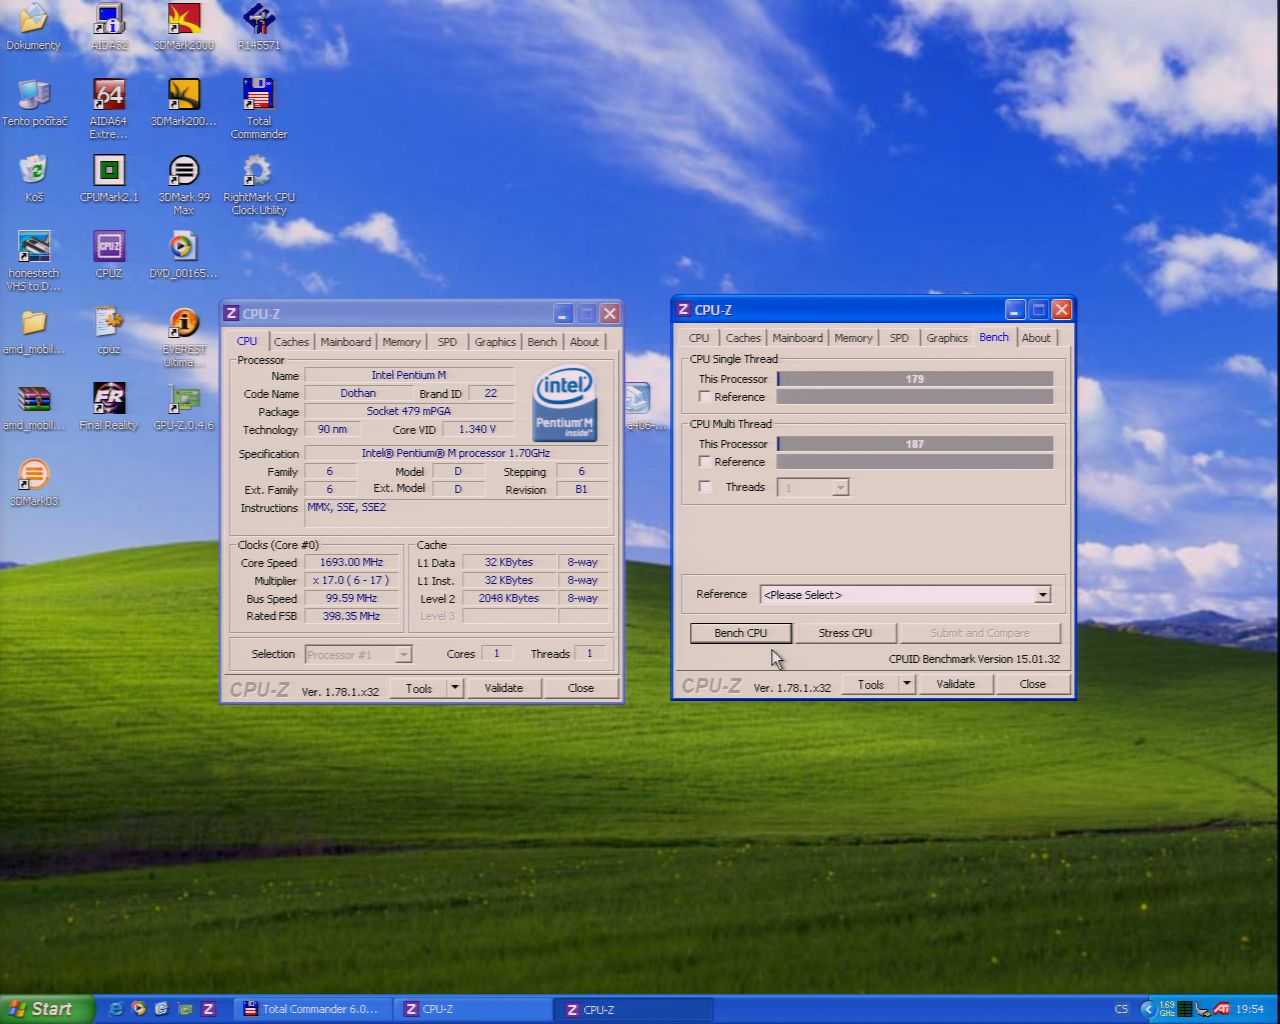Click the Bench CPU button
The image size is (1280, 1024).
click(740, 633)
